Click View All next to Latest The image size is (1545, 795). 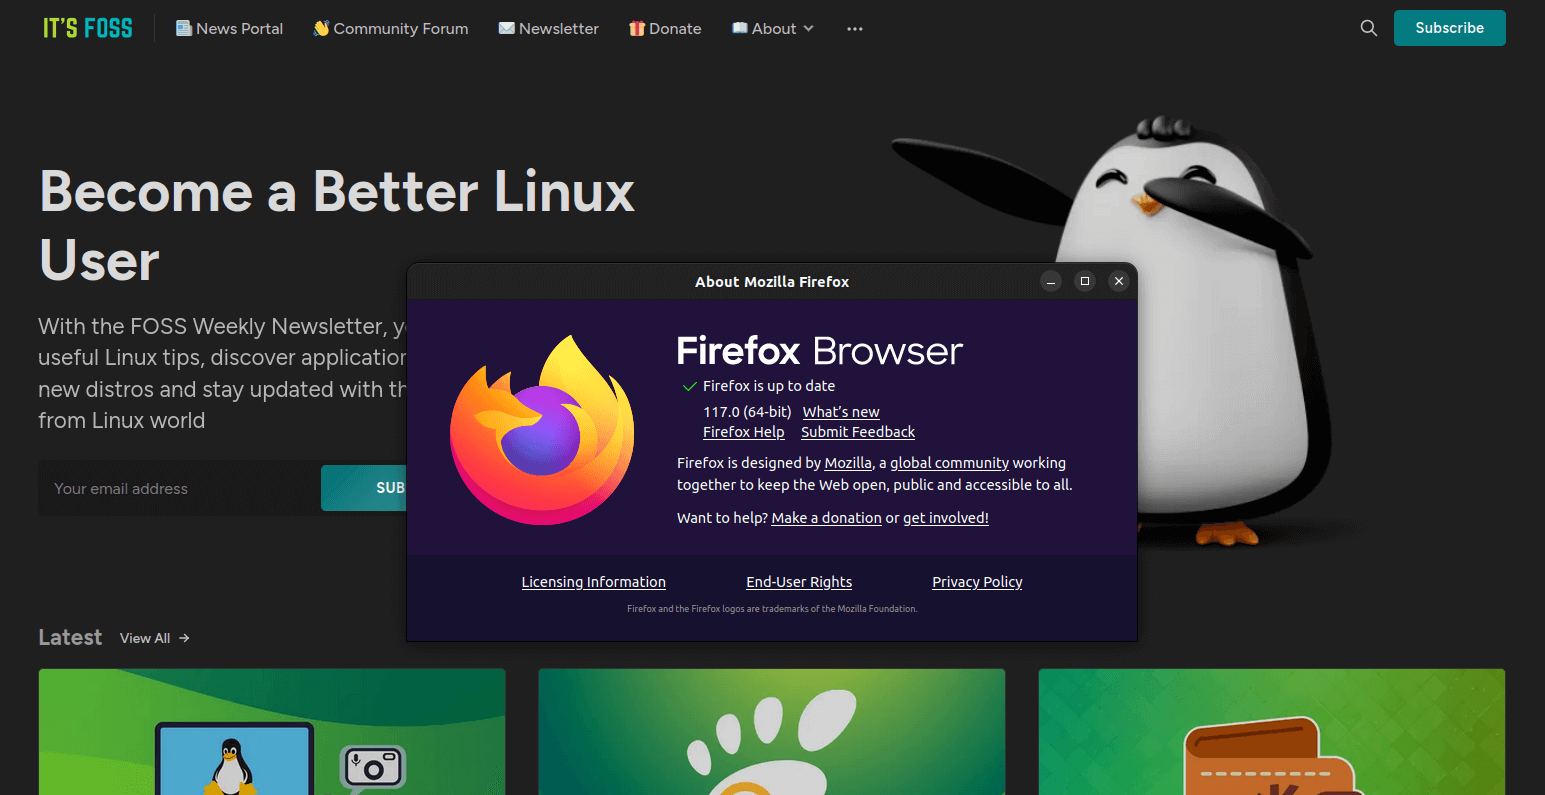coord(144,637)
